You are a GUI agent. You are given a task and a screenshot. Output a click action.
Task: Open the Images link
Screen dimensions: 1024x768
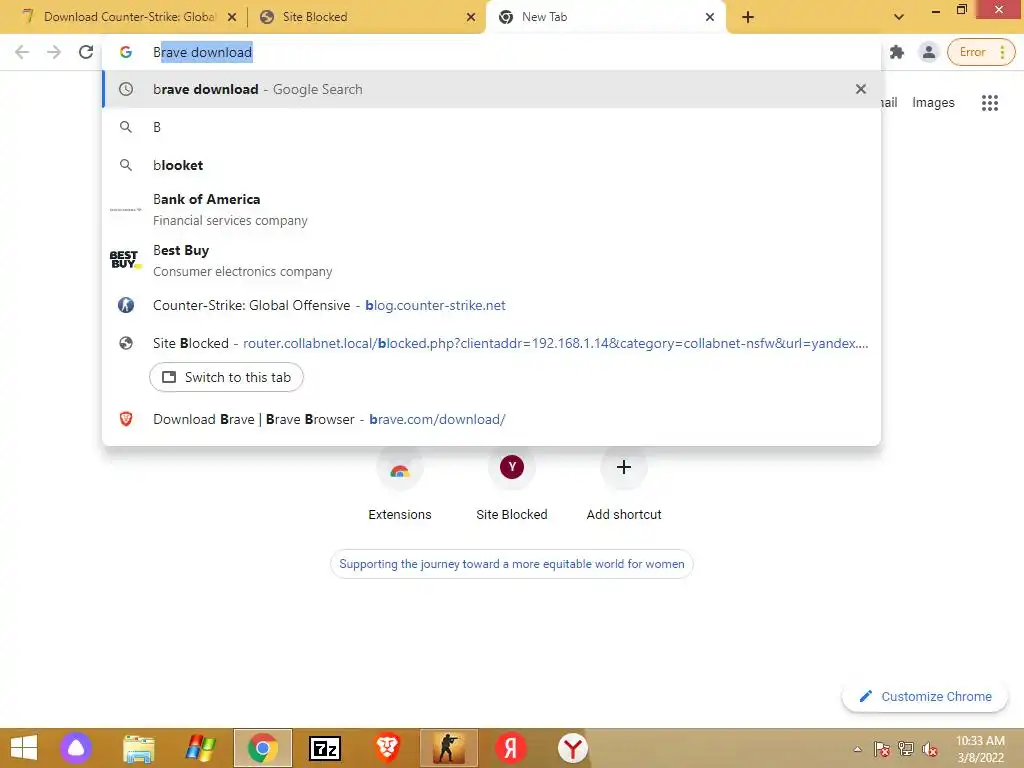click(933, 103)
